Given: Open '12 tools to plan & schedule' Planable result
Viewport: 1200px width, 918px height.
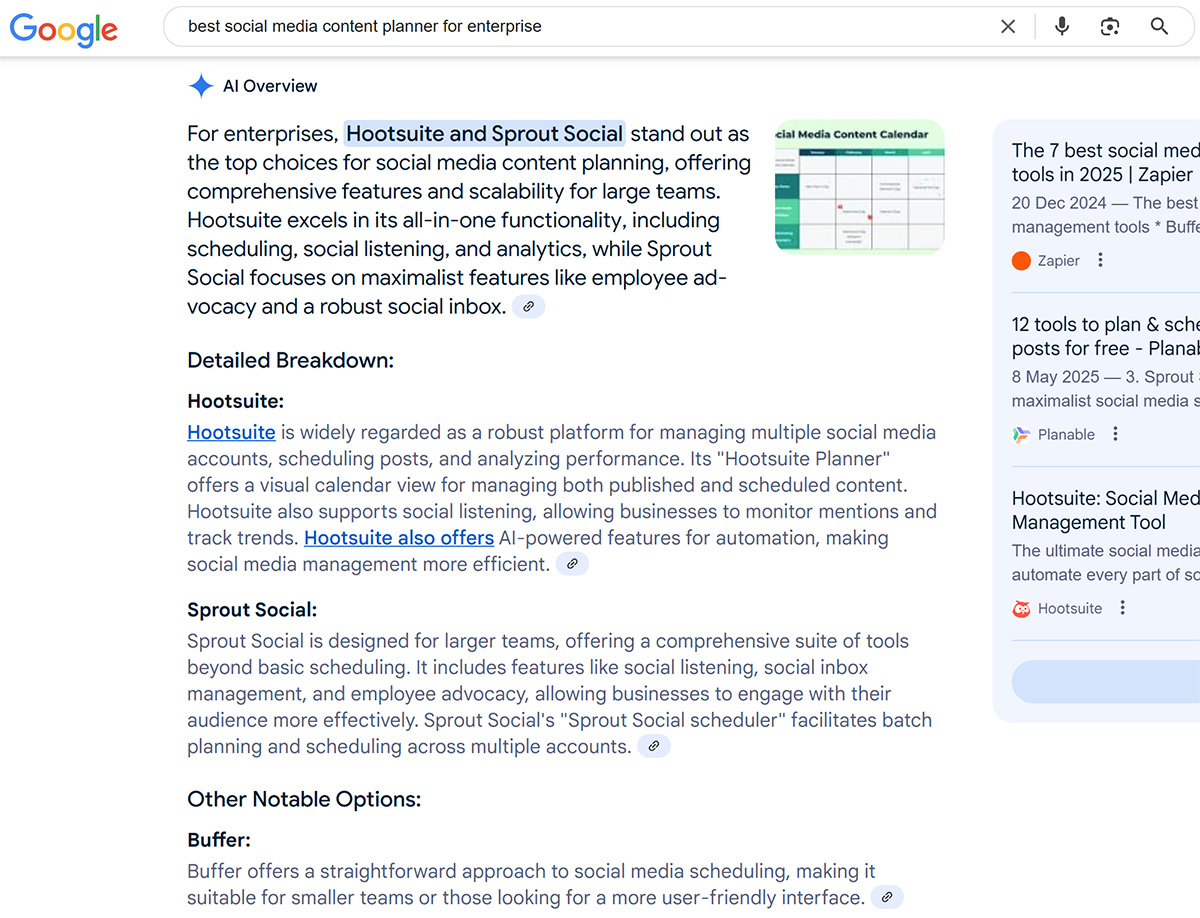Looking at the screenshot, I should click(1105, 336).
